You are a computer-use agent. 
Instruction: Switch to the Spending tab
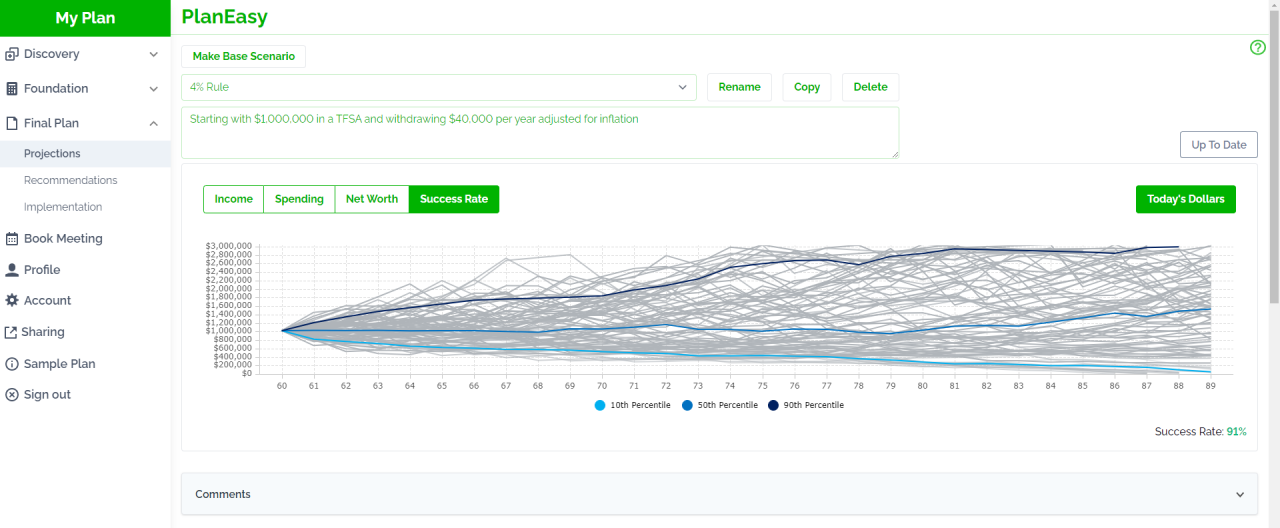[x=299, y=199]
